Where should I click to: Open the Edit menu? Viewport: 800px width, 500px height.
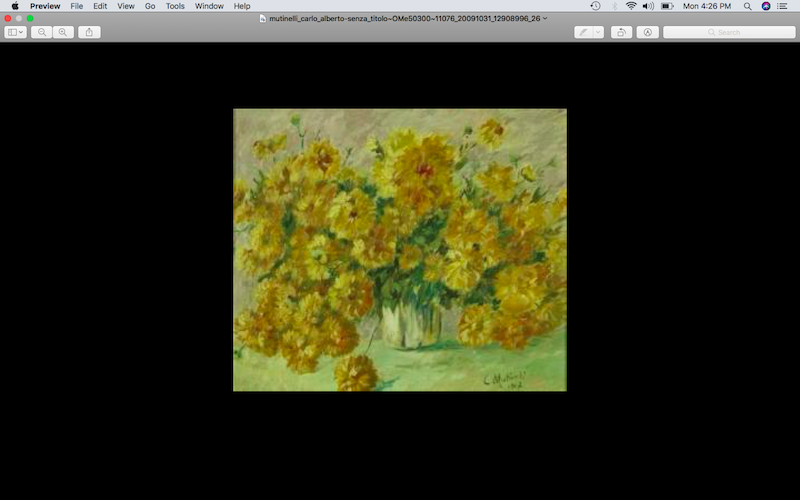[100, 6]
